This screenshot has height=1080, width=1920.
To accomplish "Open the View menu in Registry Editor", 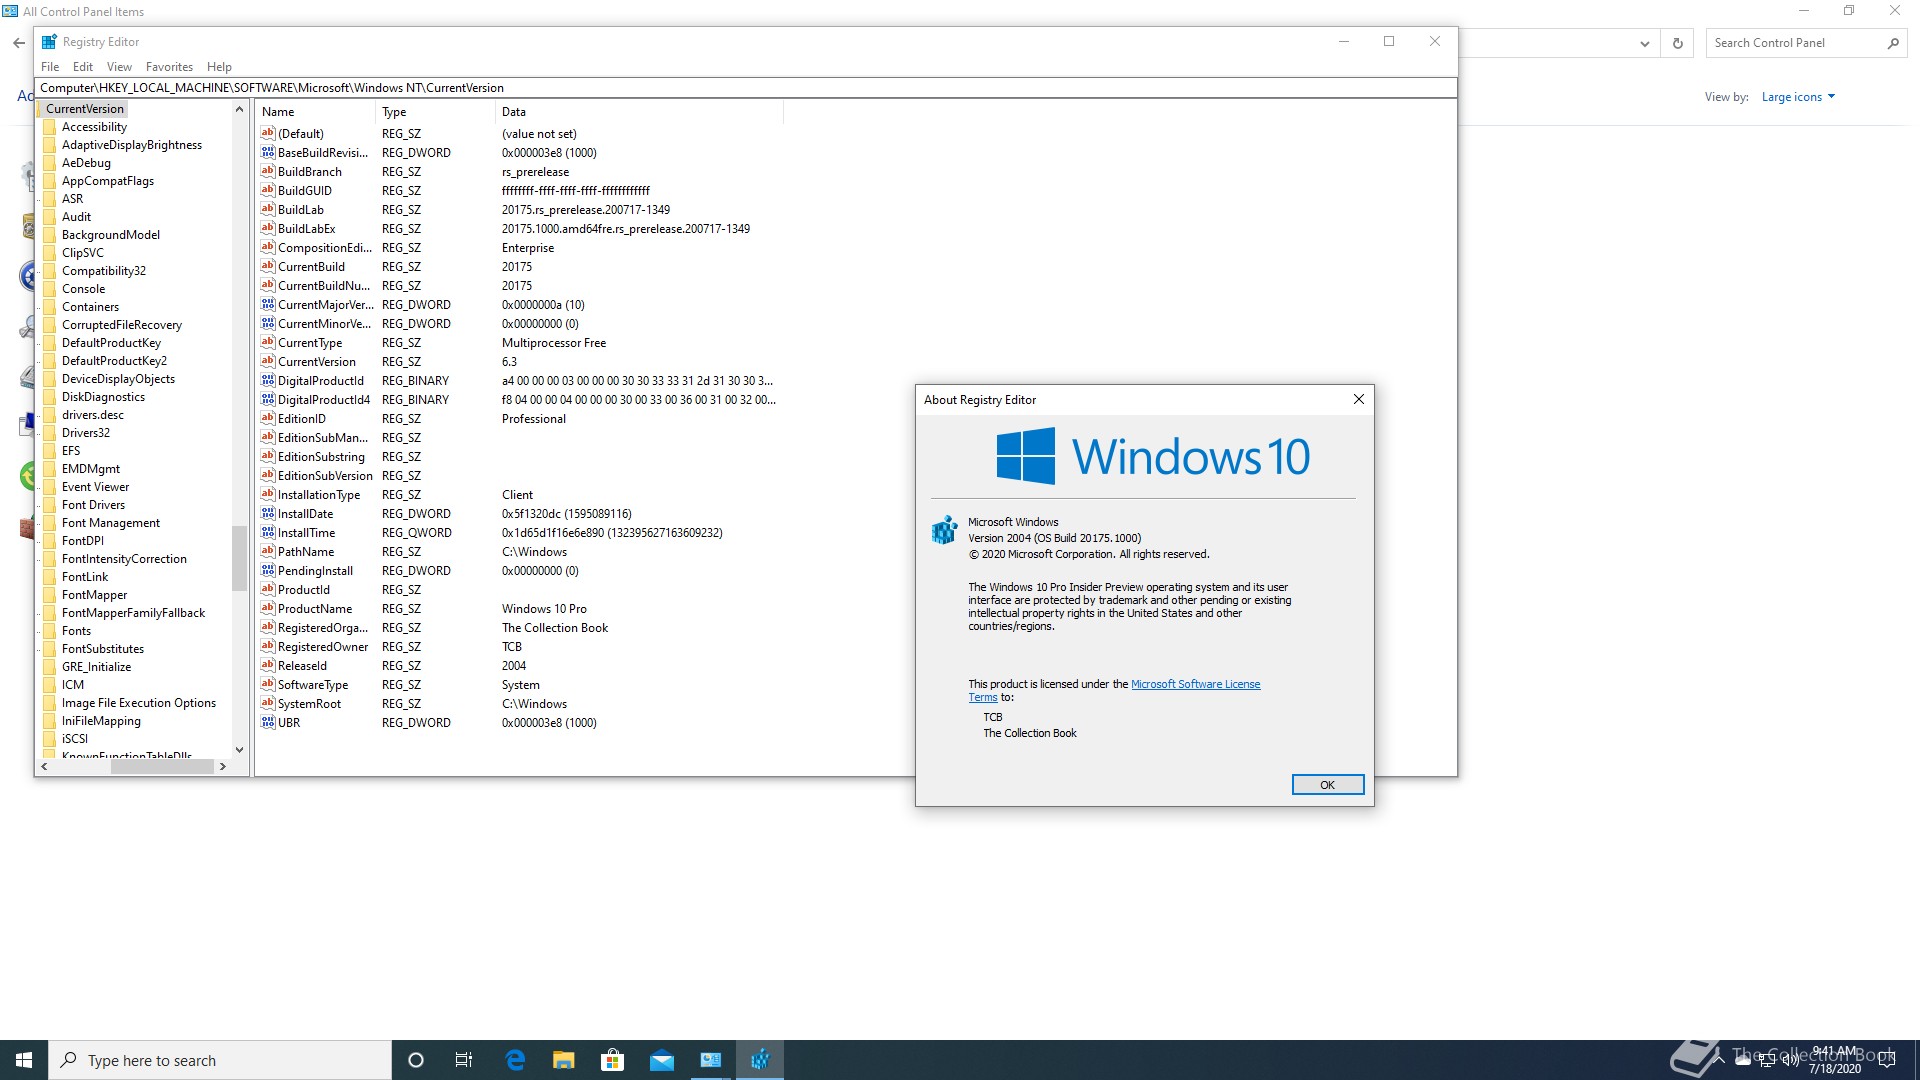I will point(119,67).
